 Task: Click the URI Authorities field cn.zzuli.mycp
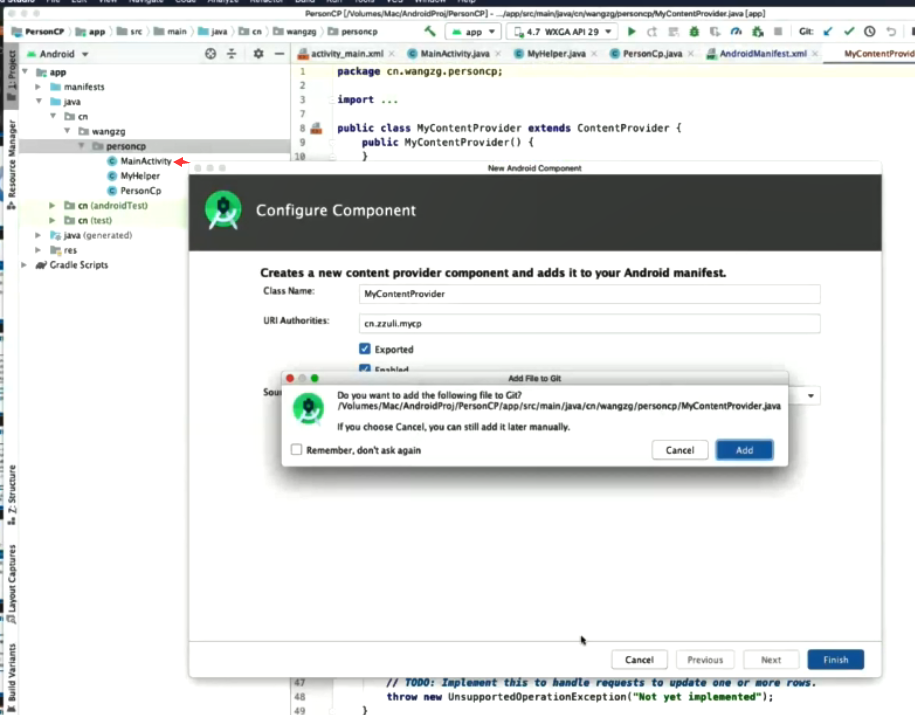click(589, 323)
